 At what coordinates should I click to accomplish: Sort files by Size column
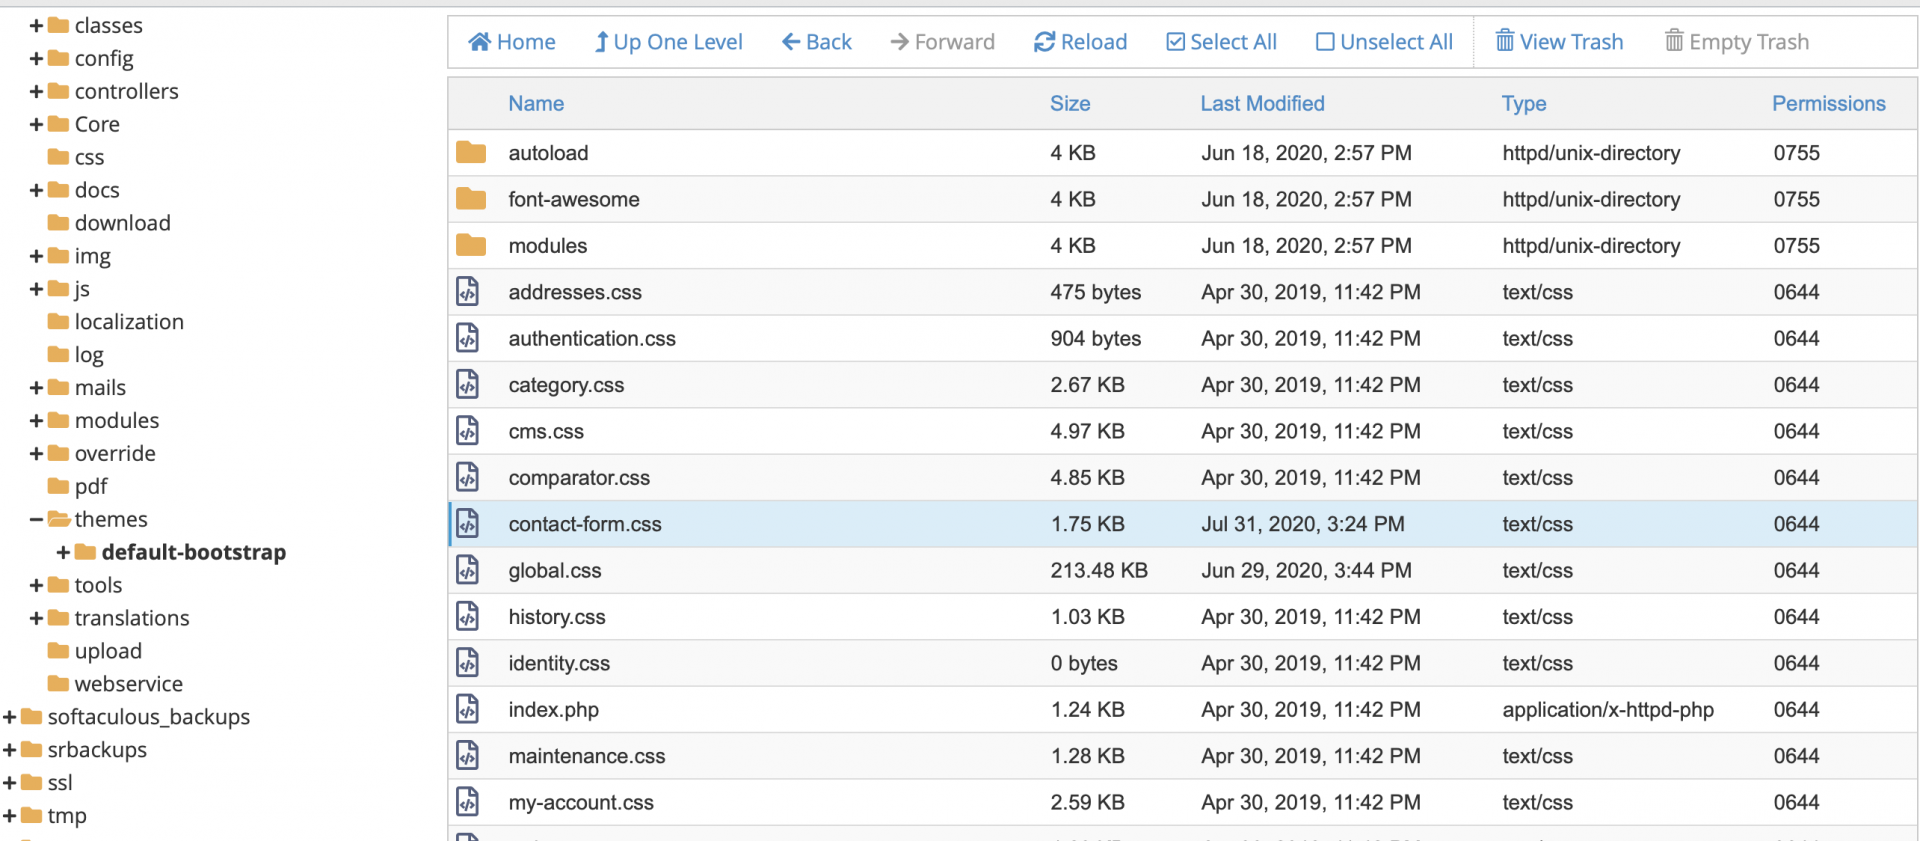click(x=1070, y=103)
